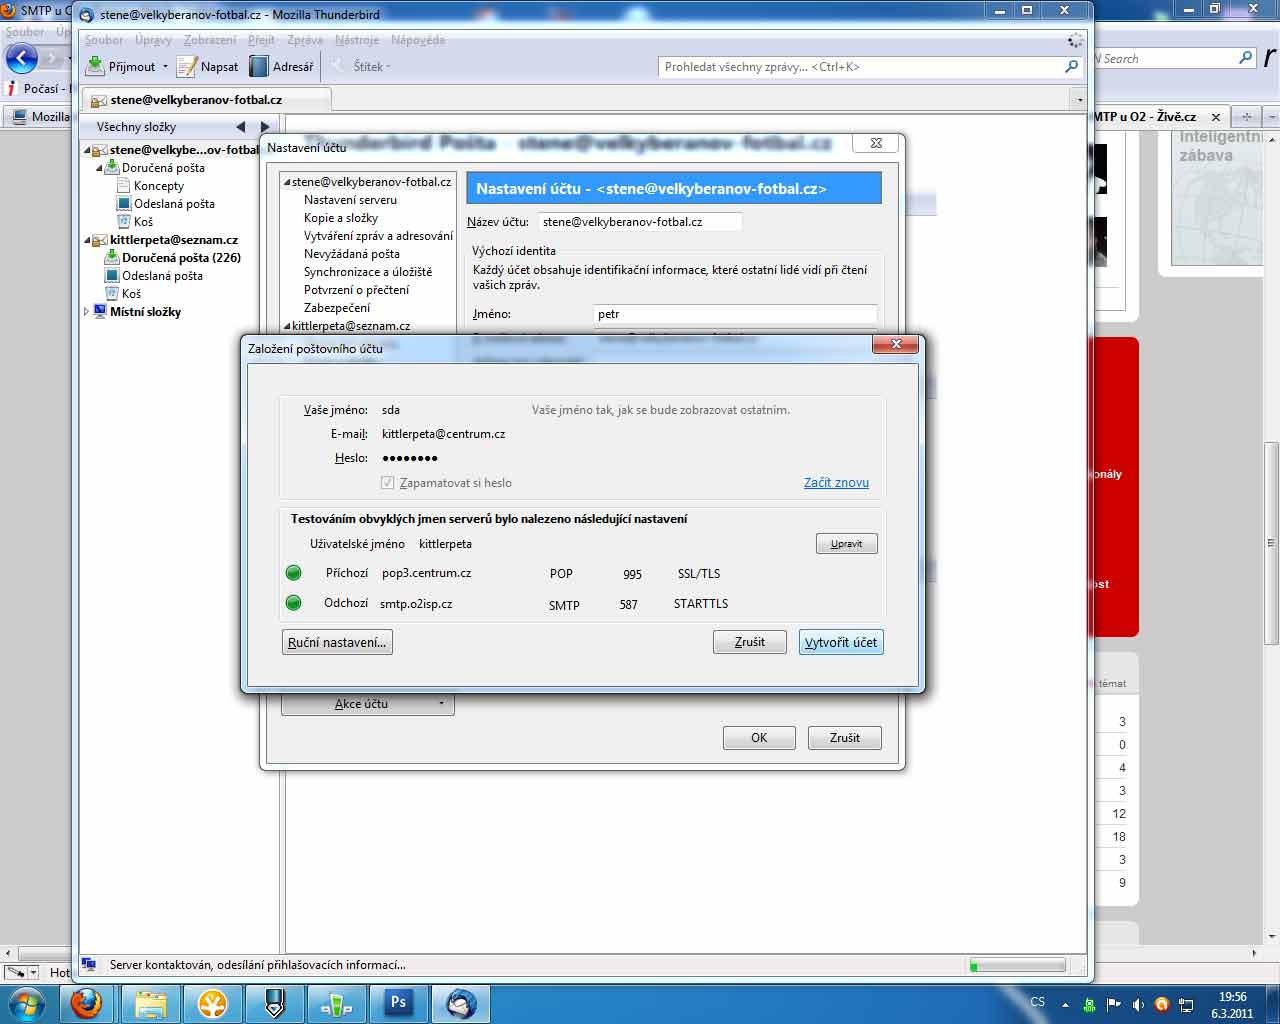Image resolution: width=1280 pixels, height=1024 pixels.
Task: Open the Zpráva menu
Action: (305, 40)
